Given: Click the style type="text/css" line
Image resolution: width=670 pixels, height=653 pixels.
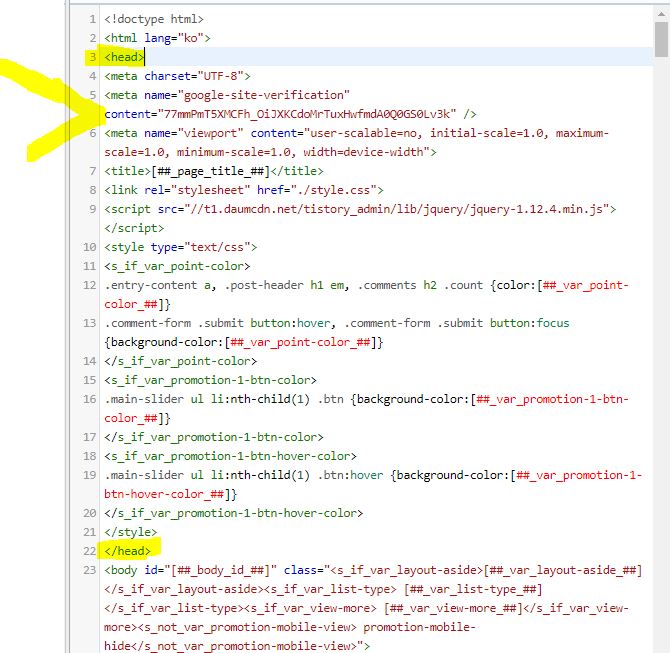Looking at the screenshot, I should point(180,247).
